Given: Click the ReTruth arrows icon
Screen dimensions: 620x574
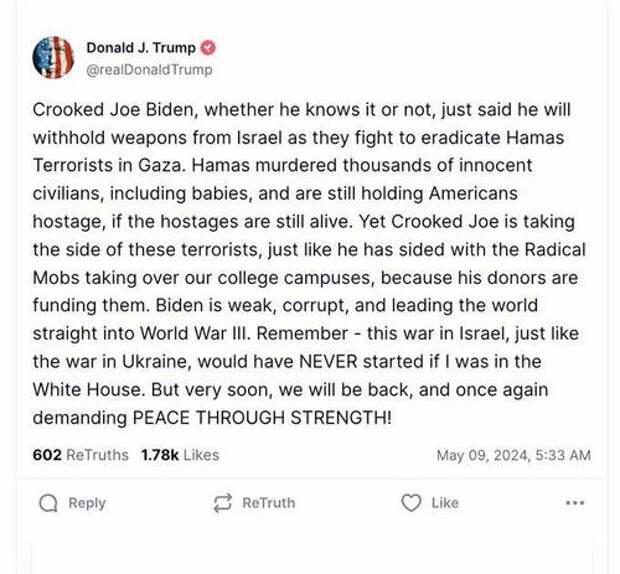Looking at the screenshot, I should tap(222, 503).
